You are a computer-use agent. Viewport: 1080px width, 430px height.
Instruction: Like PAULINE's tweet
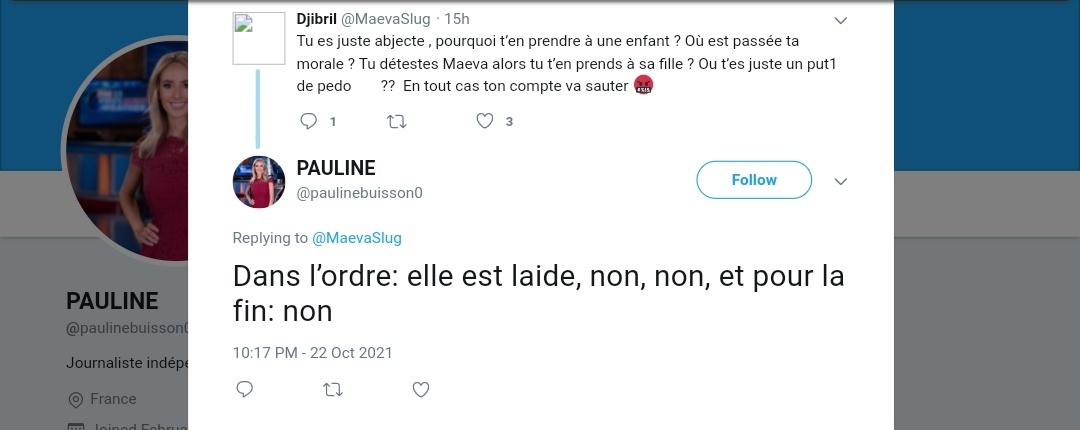[x=421, y=389]
